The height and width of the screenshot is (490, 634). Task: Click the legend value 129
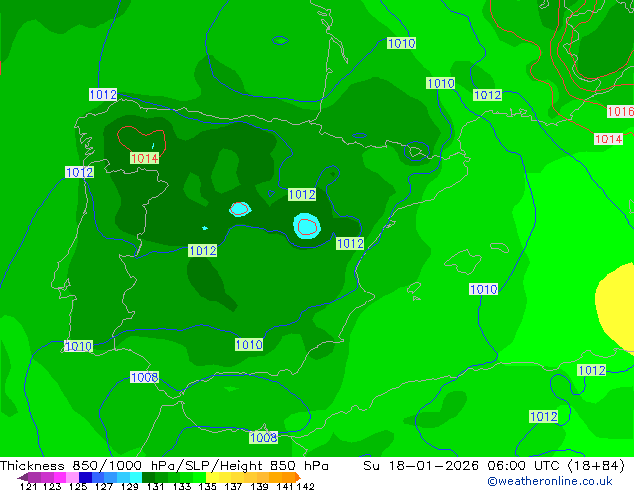(x=130, y=486)
